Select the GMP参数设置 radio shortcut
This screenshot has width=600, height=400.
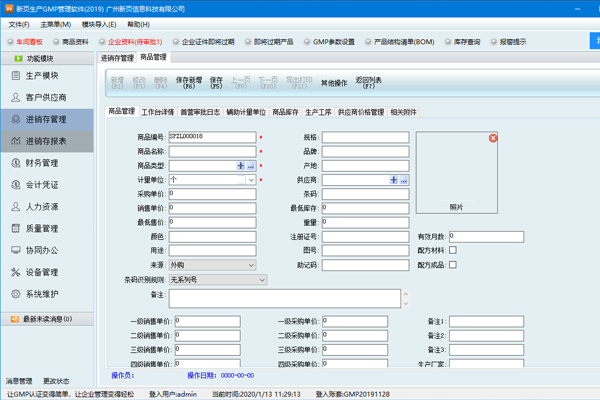point(307,42)
